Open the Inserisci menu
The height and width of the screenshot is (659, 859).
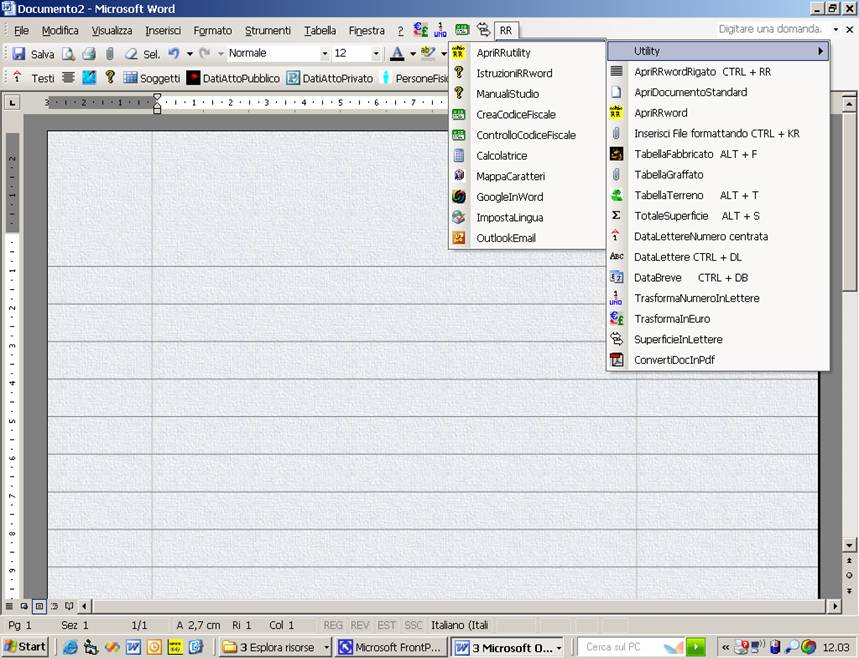[x=163, y=31]
